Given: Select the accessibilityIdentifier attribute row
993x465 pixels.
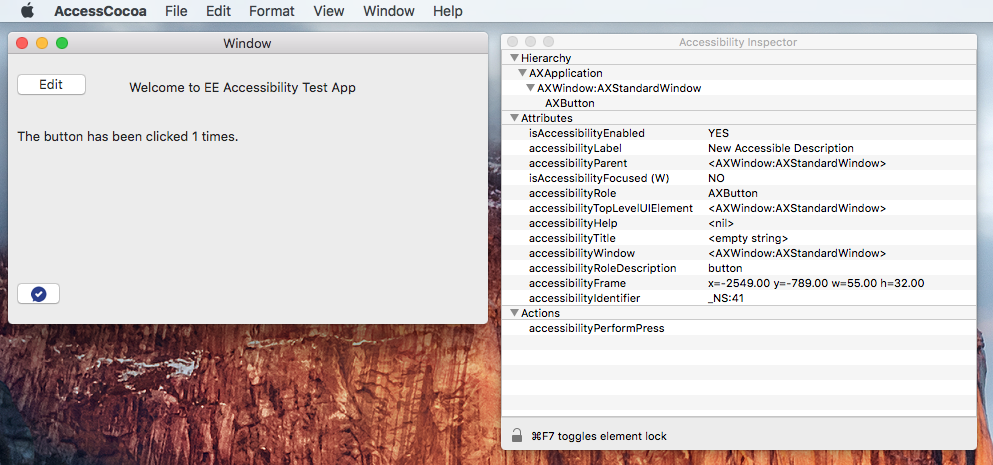Looking at the screenshot, I should tap(738, 298).
